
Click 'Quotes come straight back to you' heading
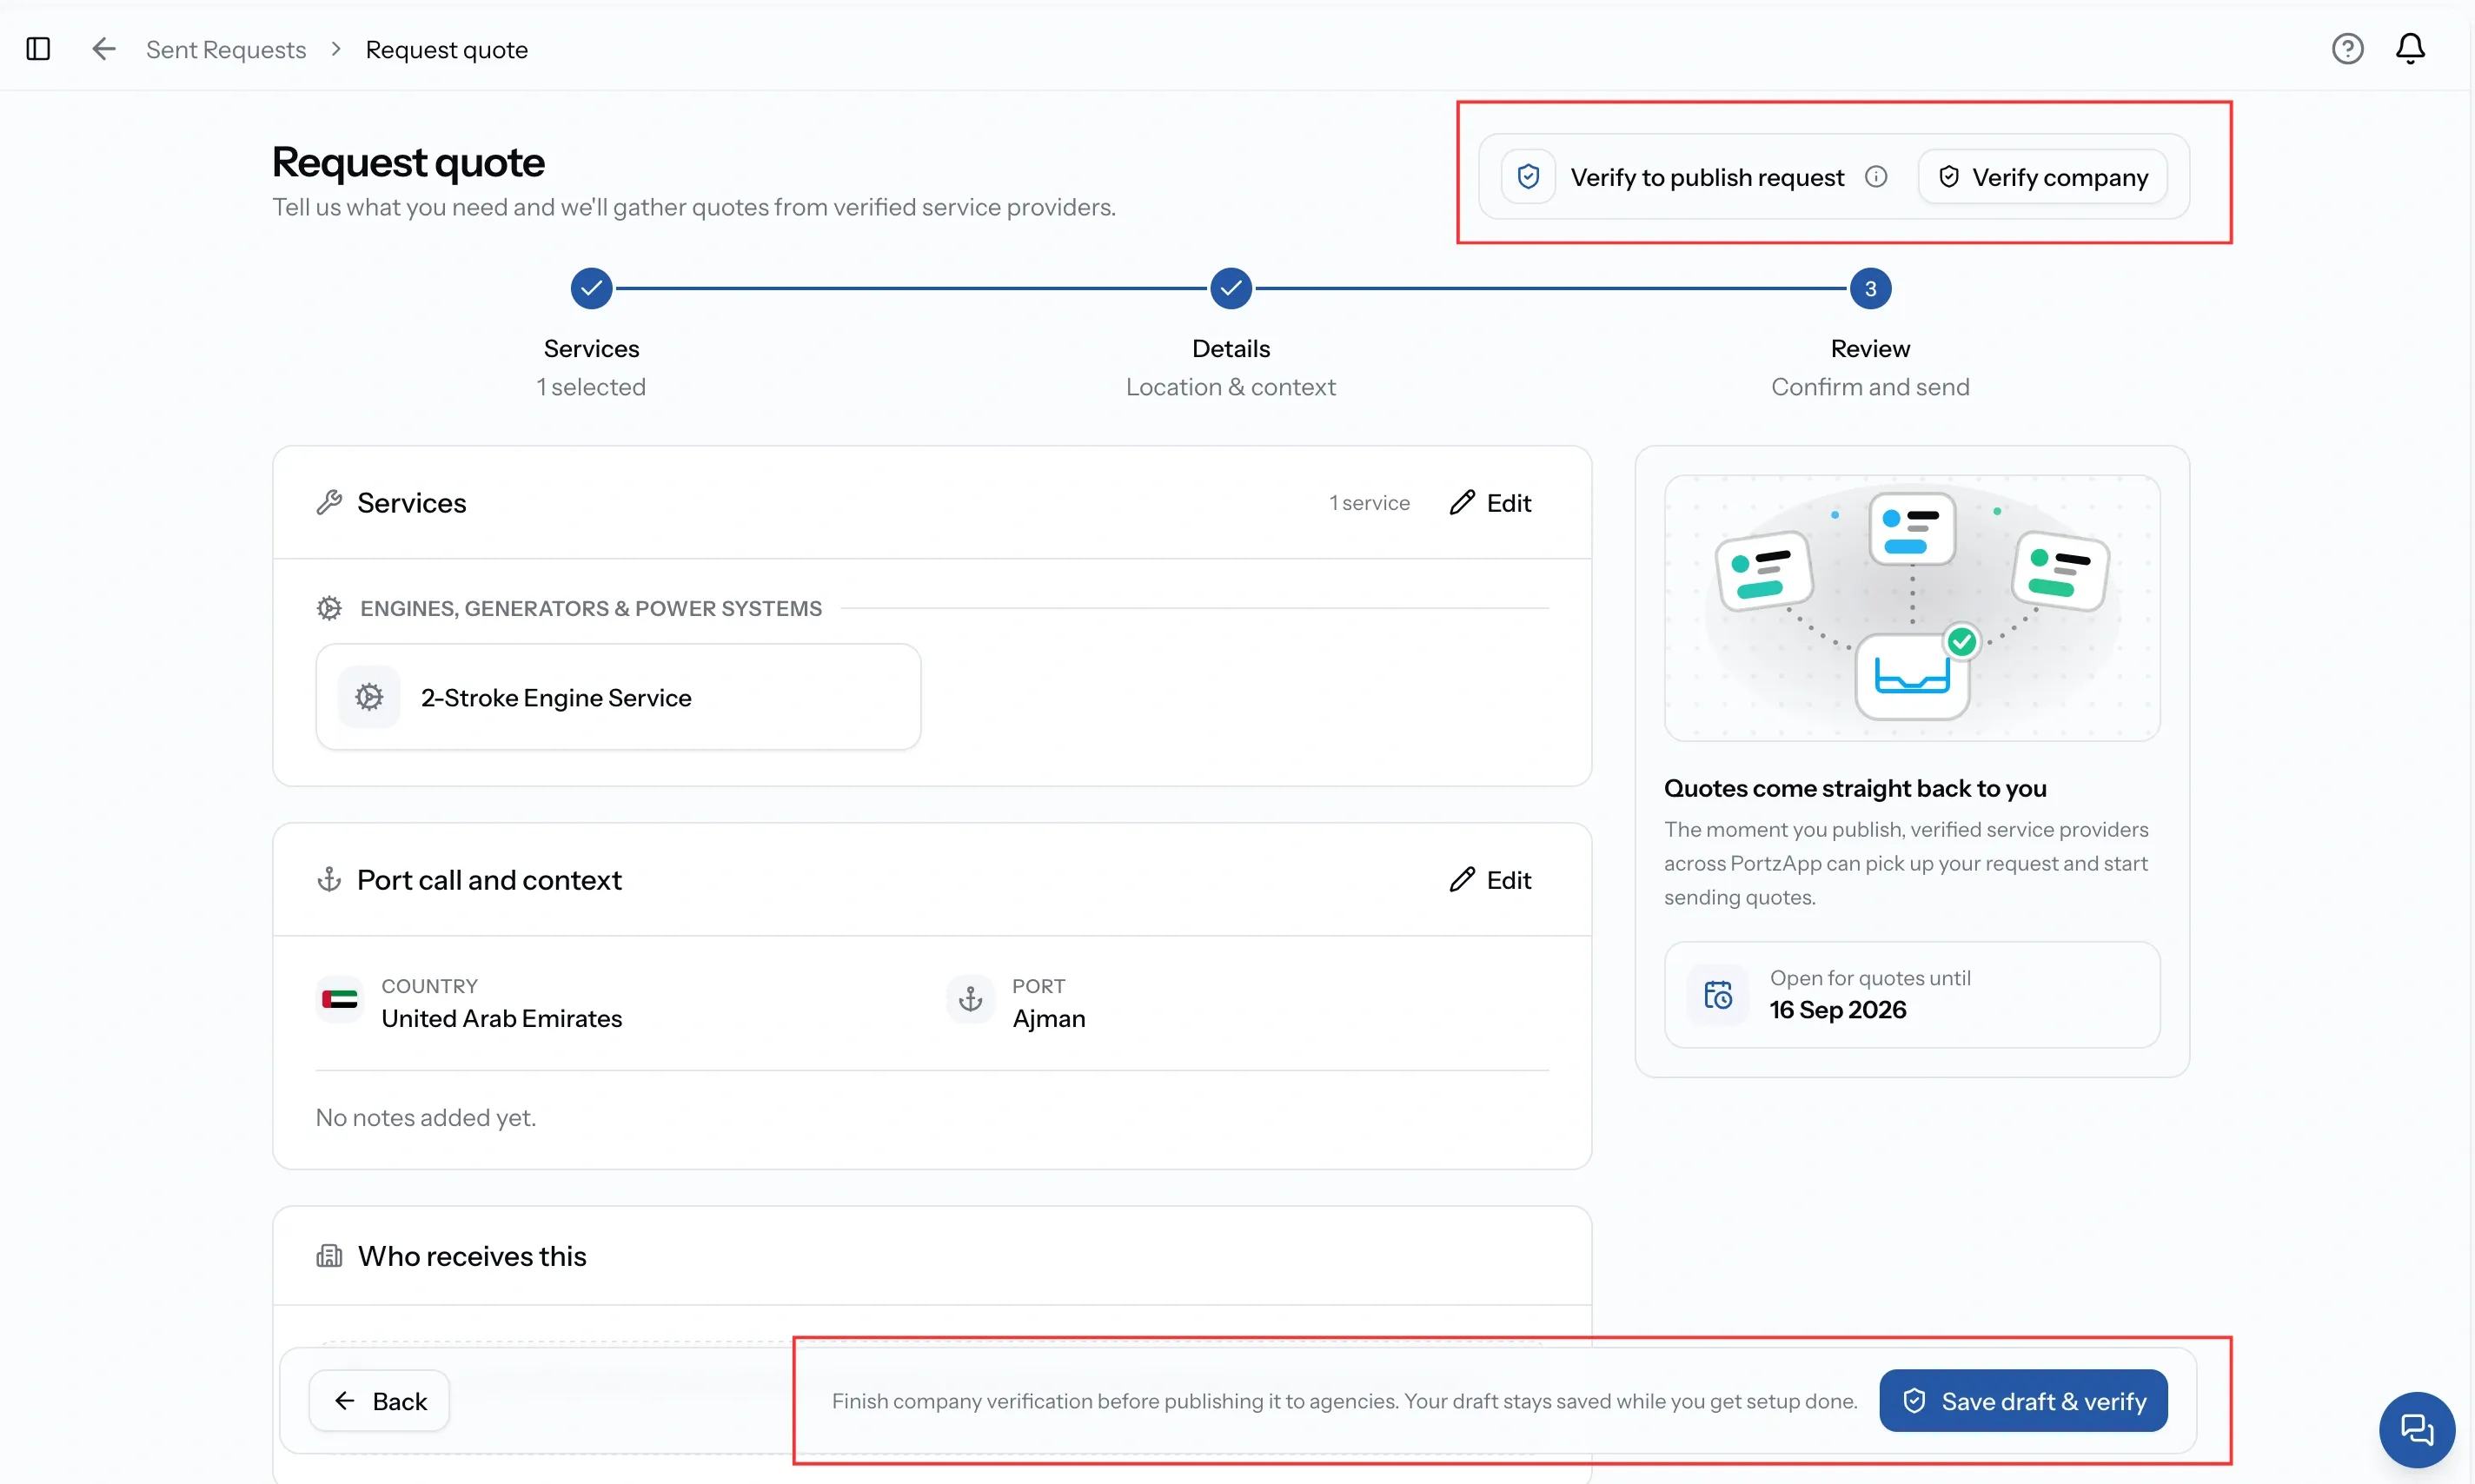pyautogui.click(x=1855, y=789)
